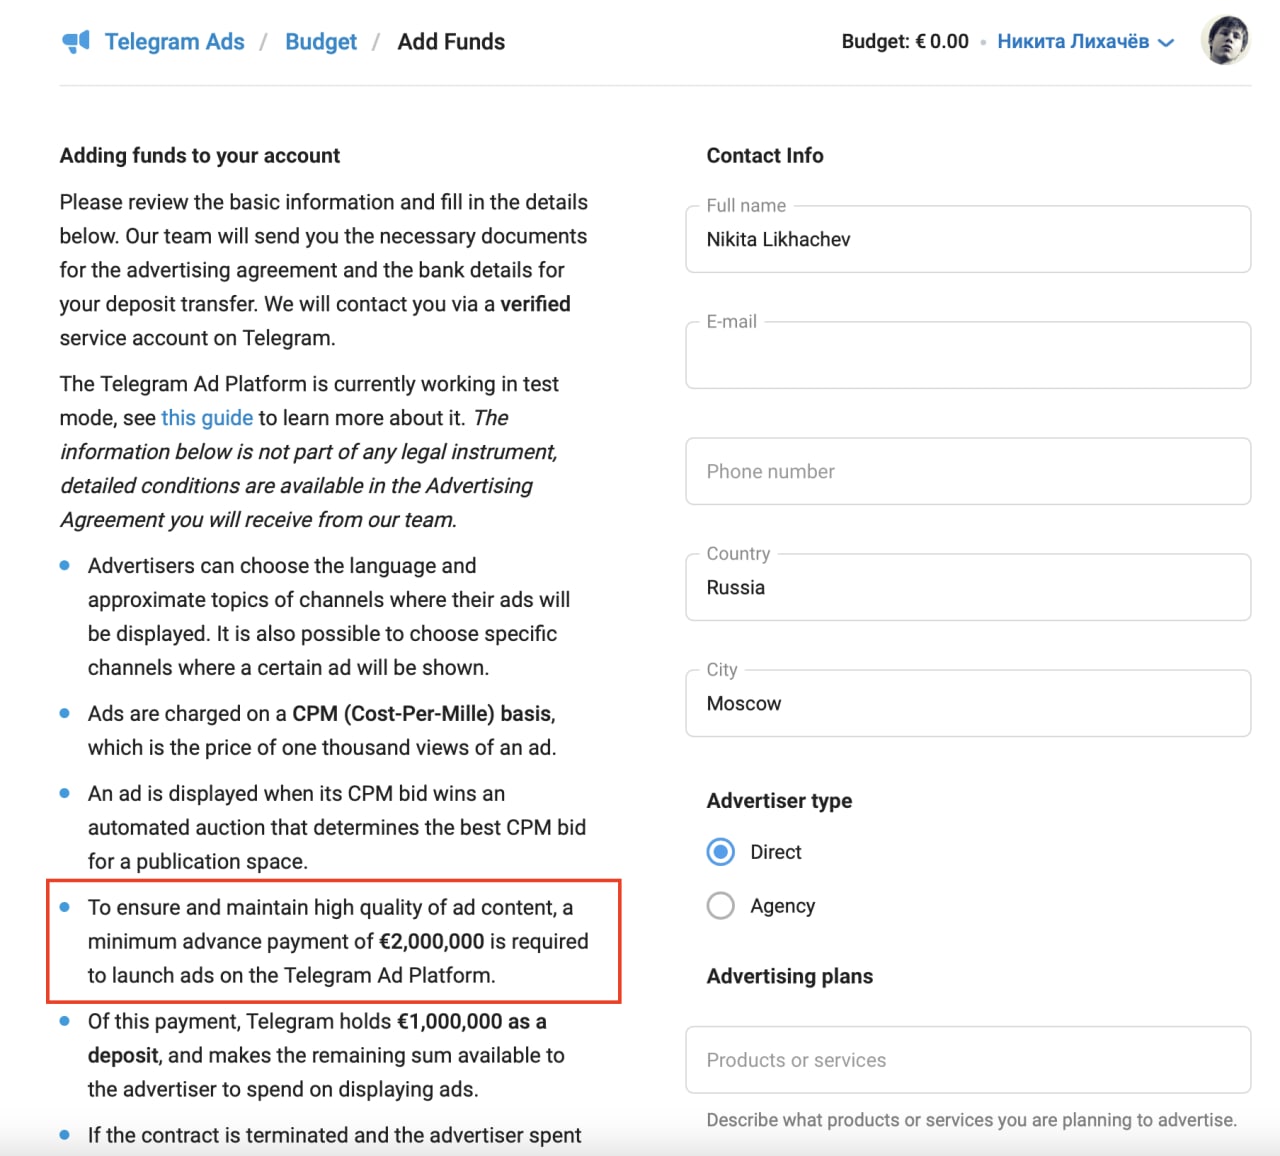Click the '€1,000,000 as a deposit' text

317,1038
